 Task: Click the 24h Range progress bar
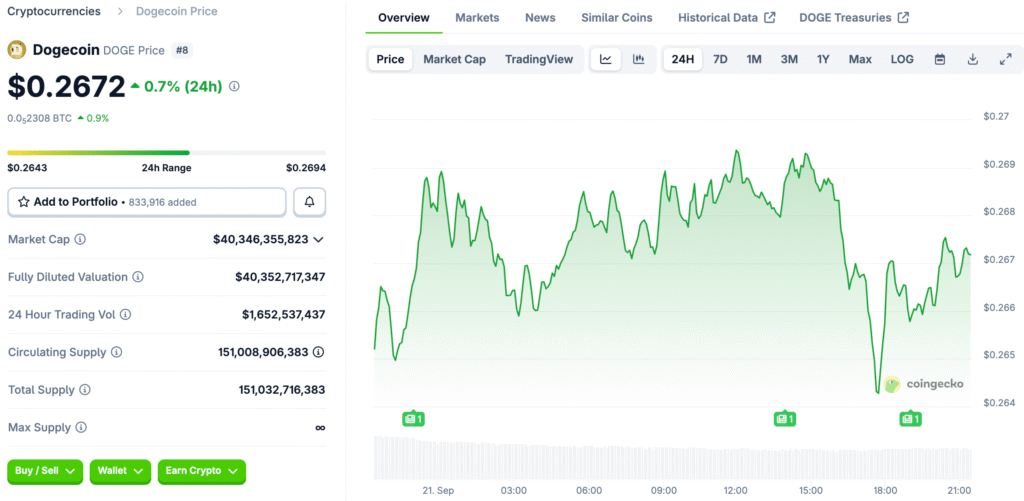[x=167, y=153]
